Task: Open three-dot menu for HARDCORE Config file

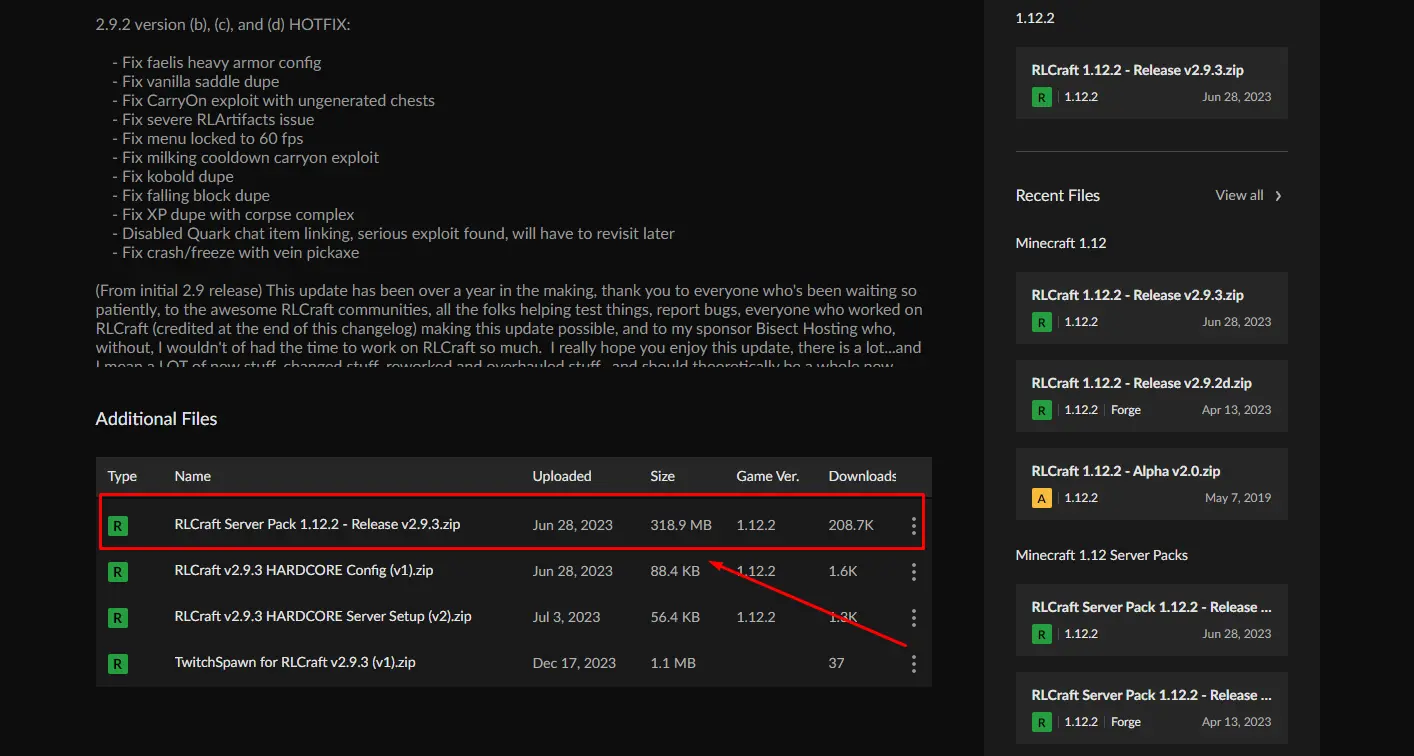Action: (913, 572)
